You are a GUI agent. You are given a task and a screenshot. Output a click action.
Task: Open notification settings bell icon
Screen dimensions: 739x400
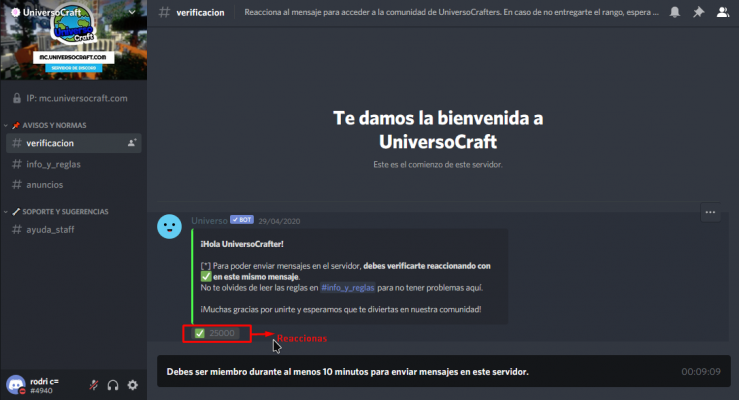point(675,12)
